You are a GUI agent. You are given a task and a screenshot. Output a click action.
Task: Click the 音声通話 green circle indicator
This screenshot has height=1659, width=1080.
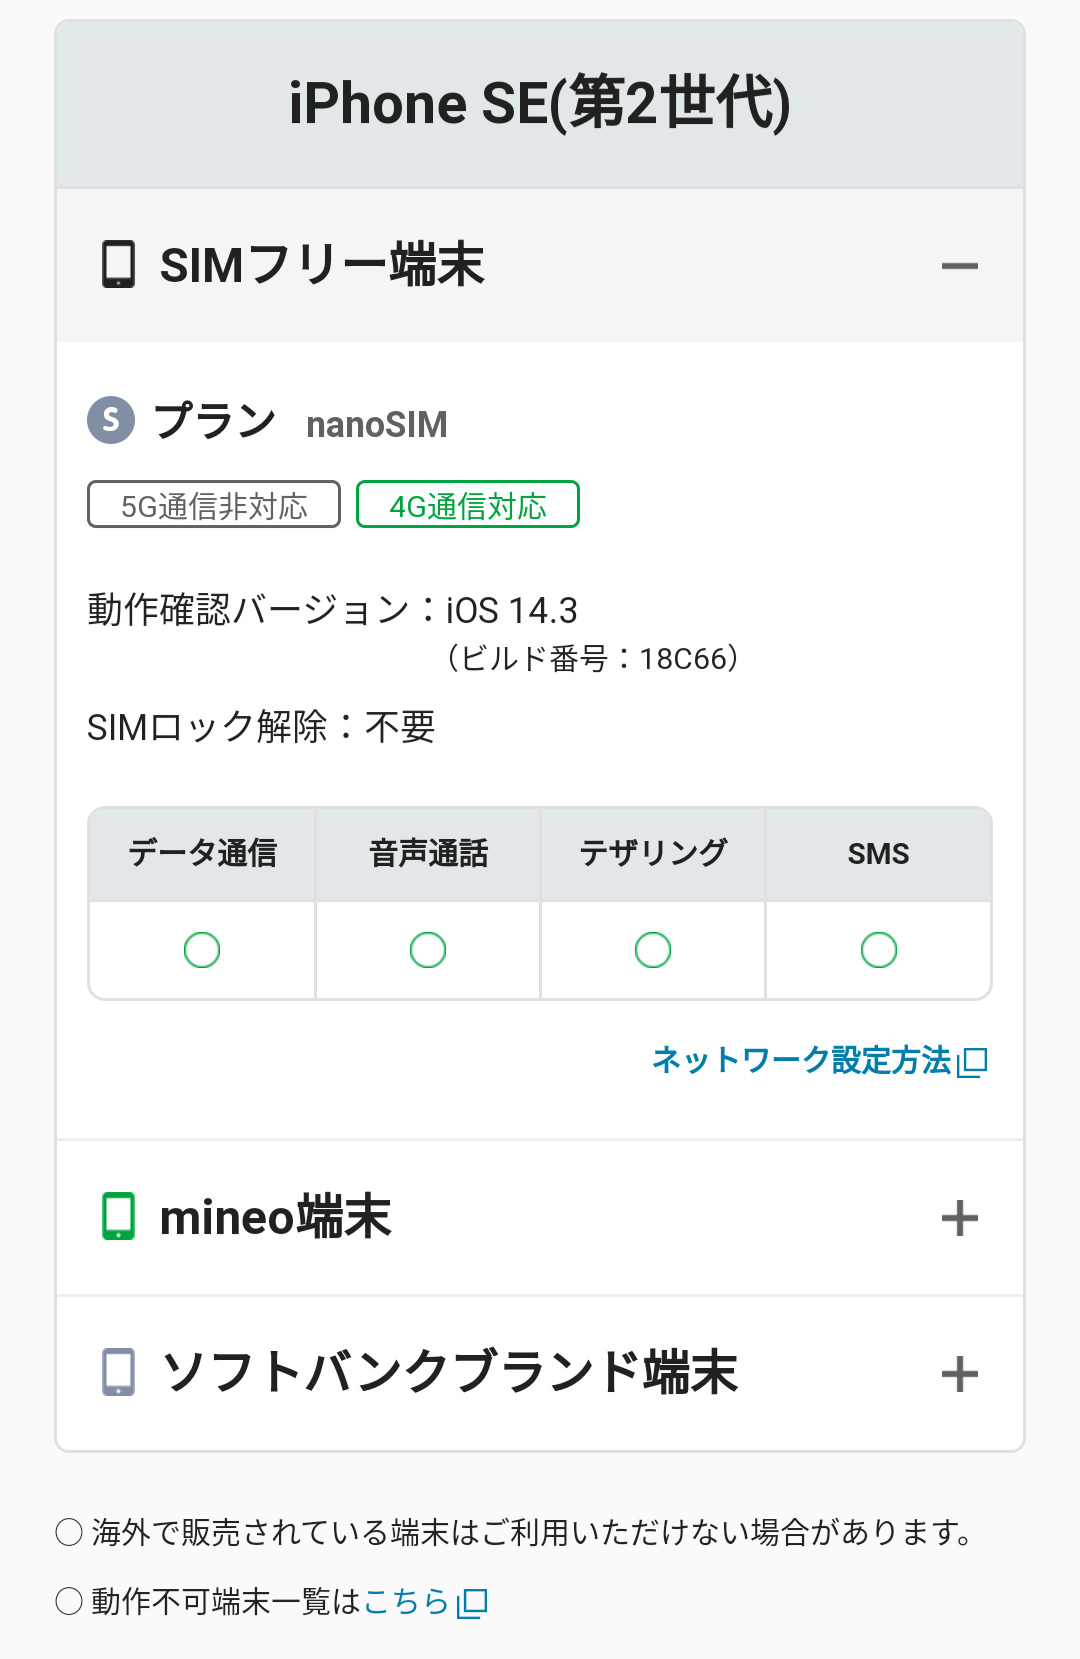click(x=428, y=949)
